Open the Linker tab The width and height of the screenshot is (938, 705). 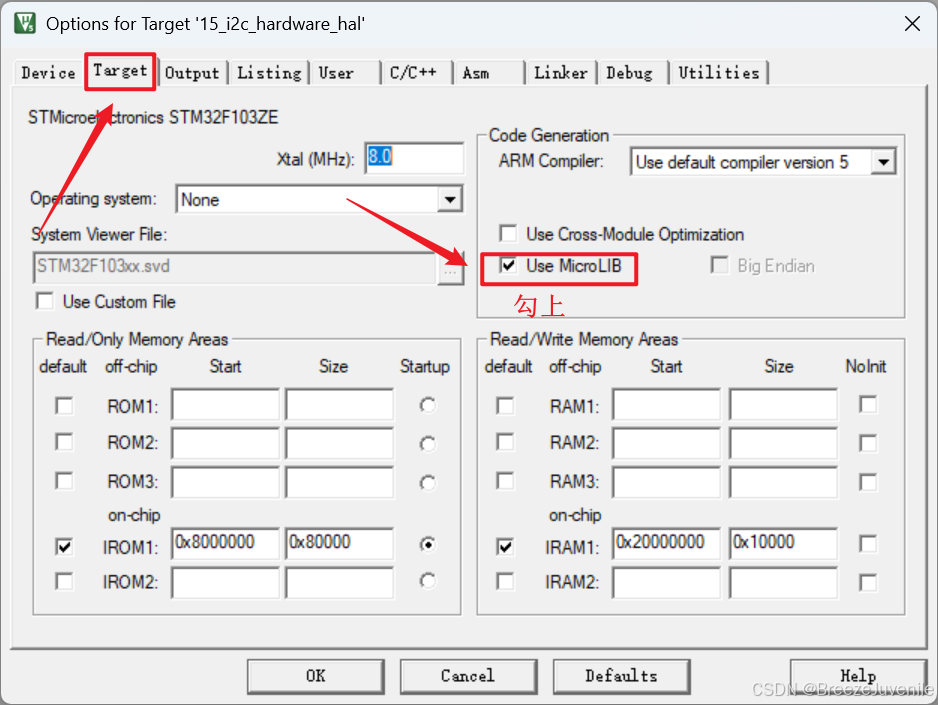coord(561,73)
